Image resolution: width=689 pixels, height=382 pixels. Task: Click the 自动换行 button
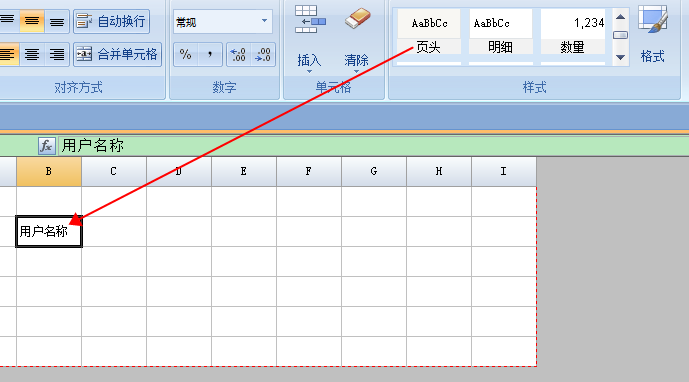click(112, 21)
